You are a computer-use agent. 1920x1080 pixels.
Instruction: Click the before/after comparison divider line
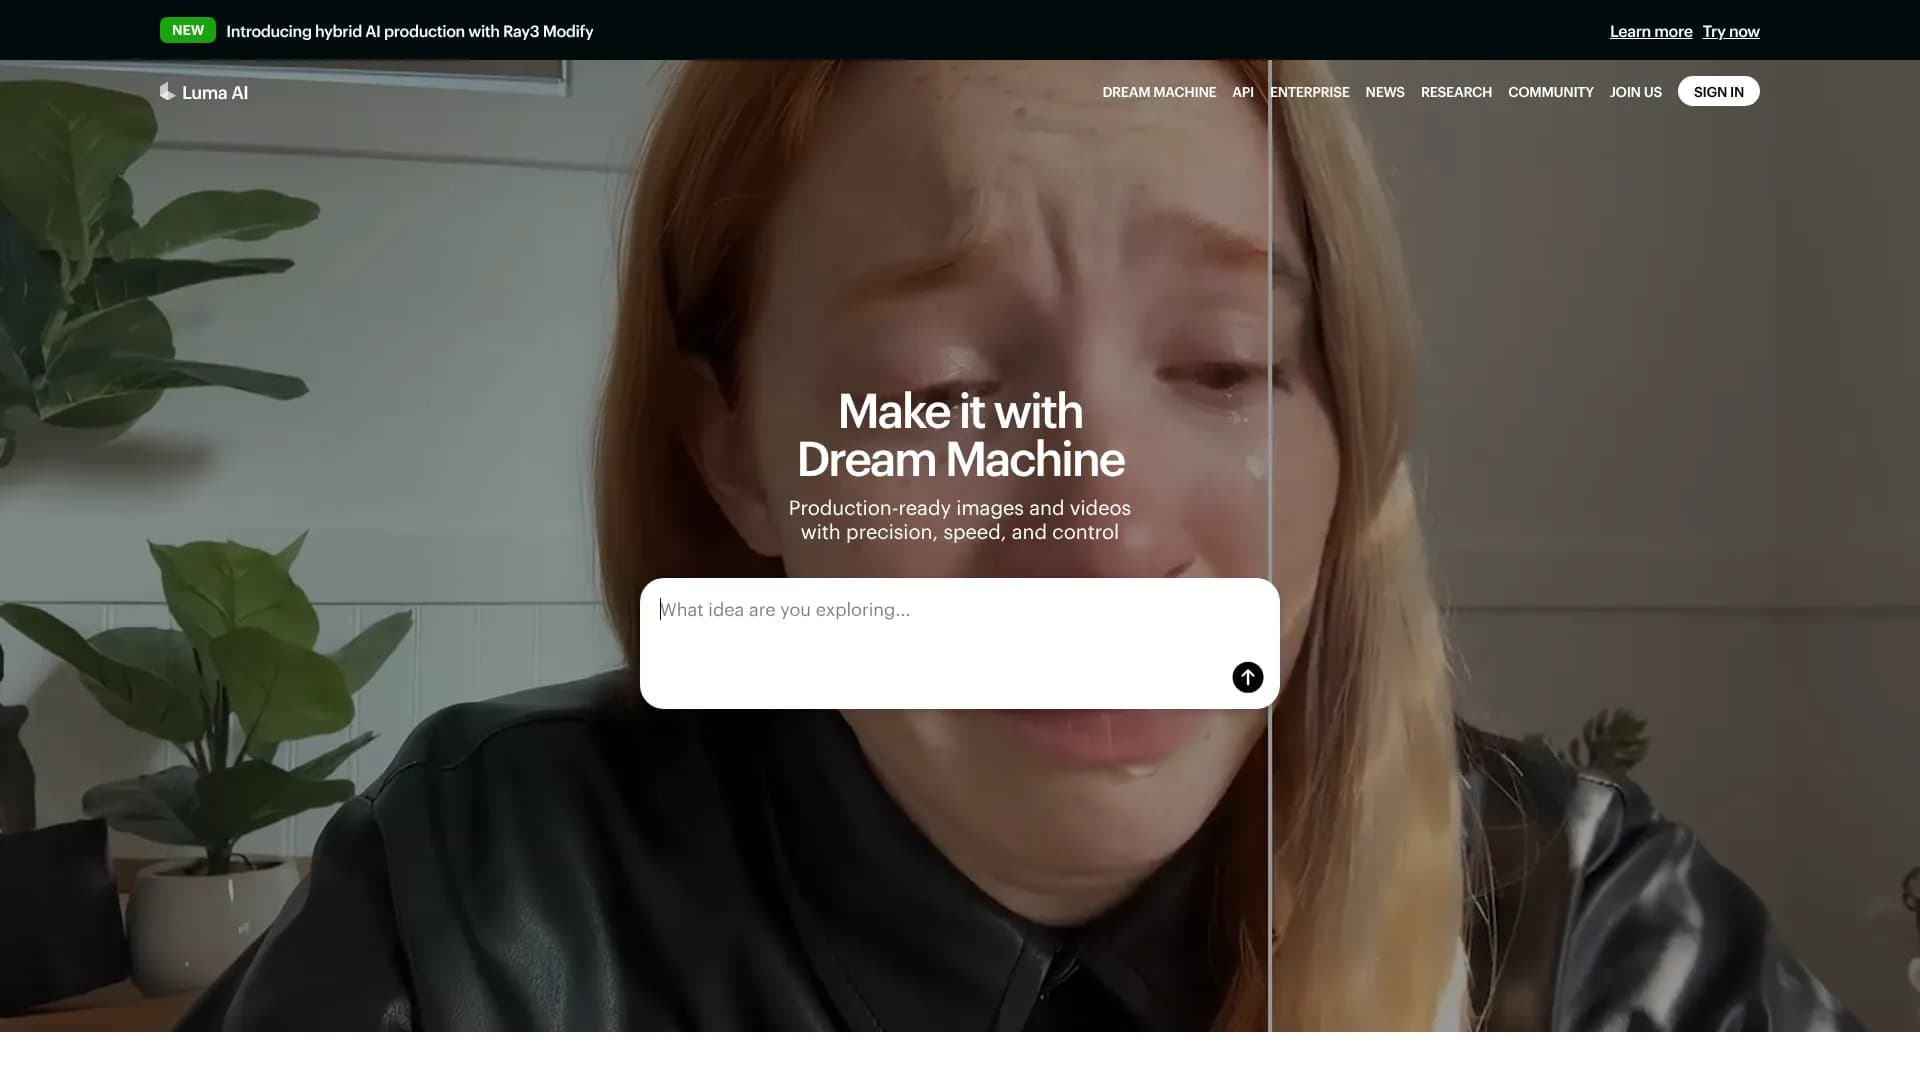1270,850
